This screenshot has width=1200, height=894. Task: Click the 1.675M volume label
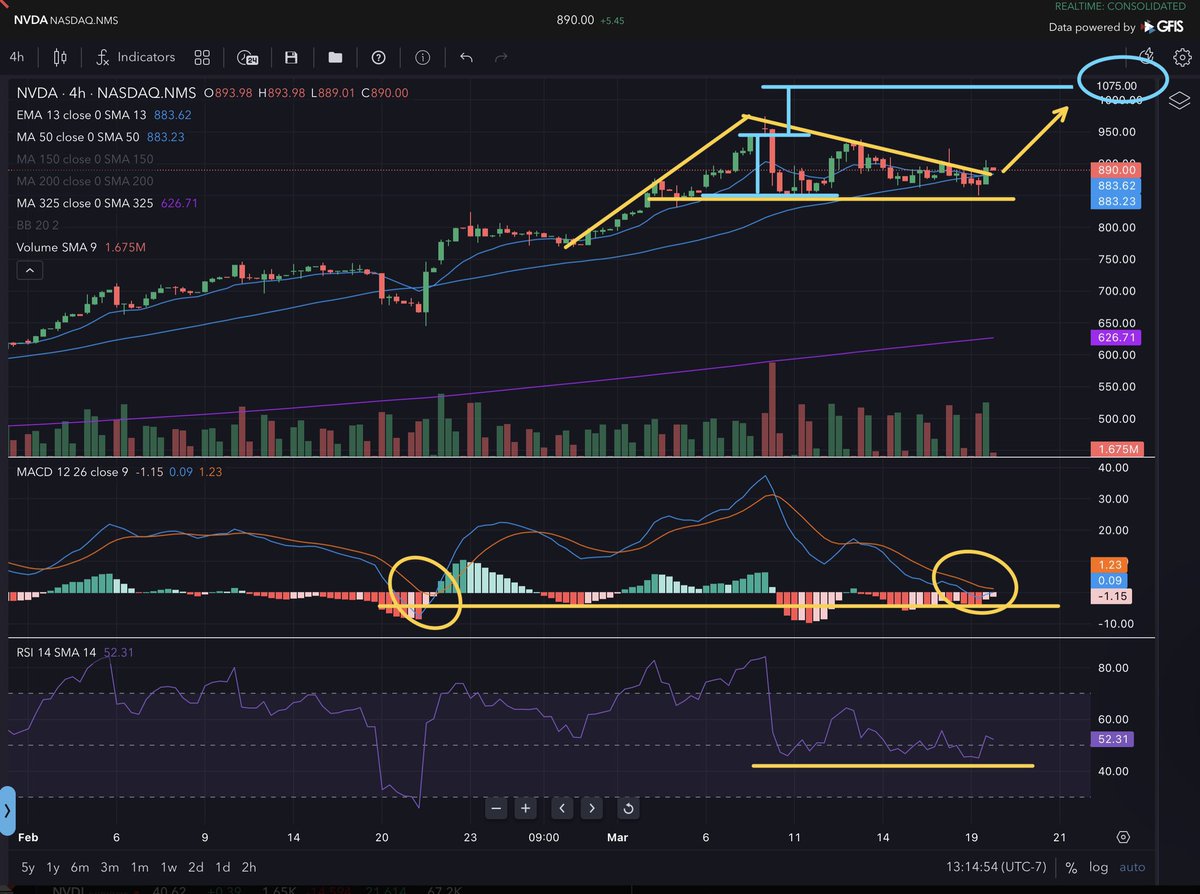(x=1118, y=449)
